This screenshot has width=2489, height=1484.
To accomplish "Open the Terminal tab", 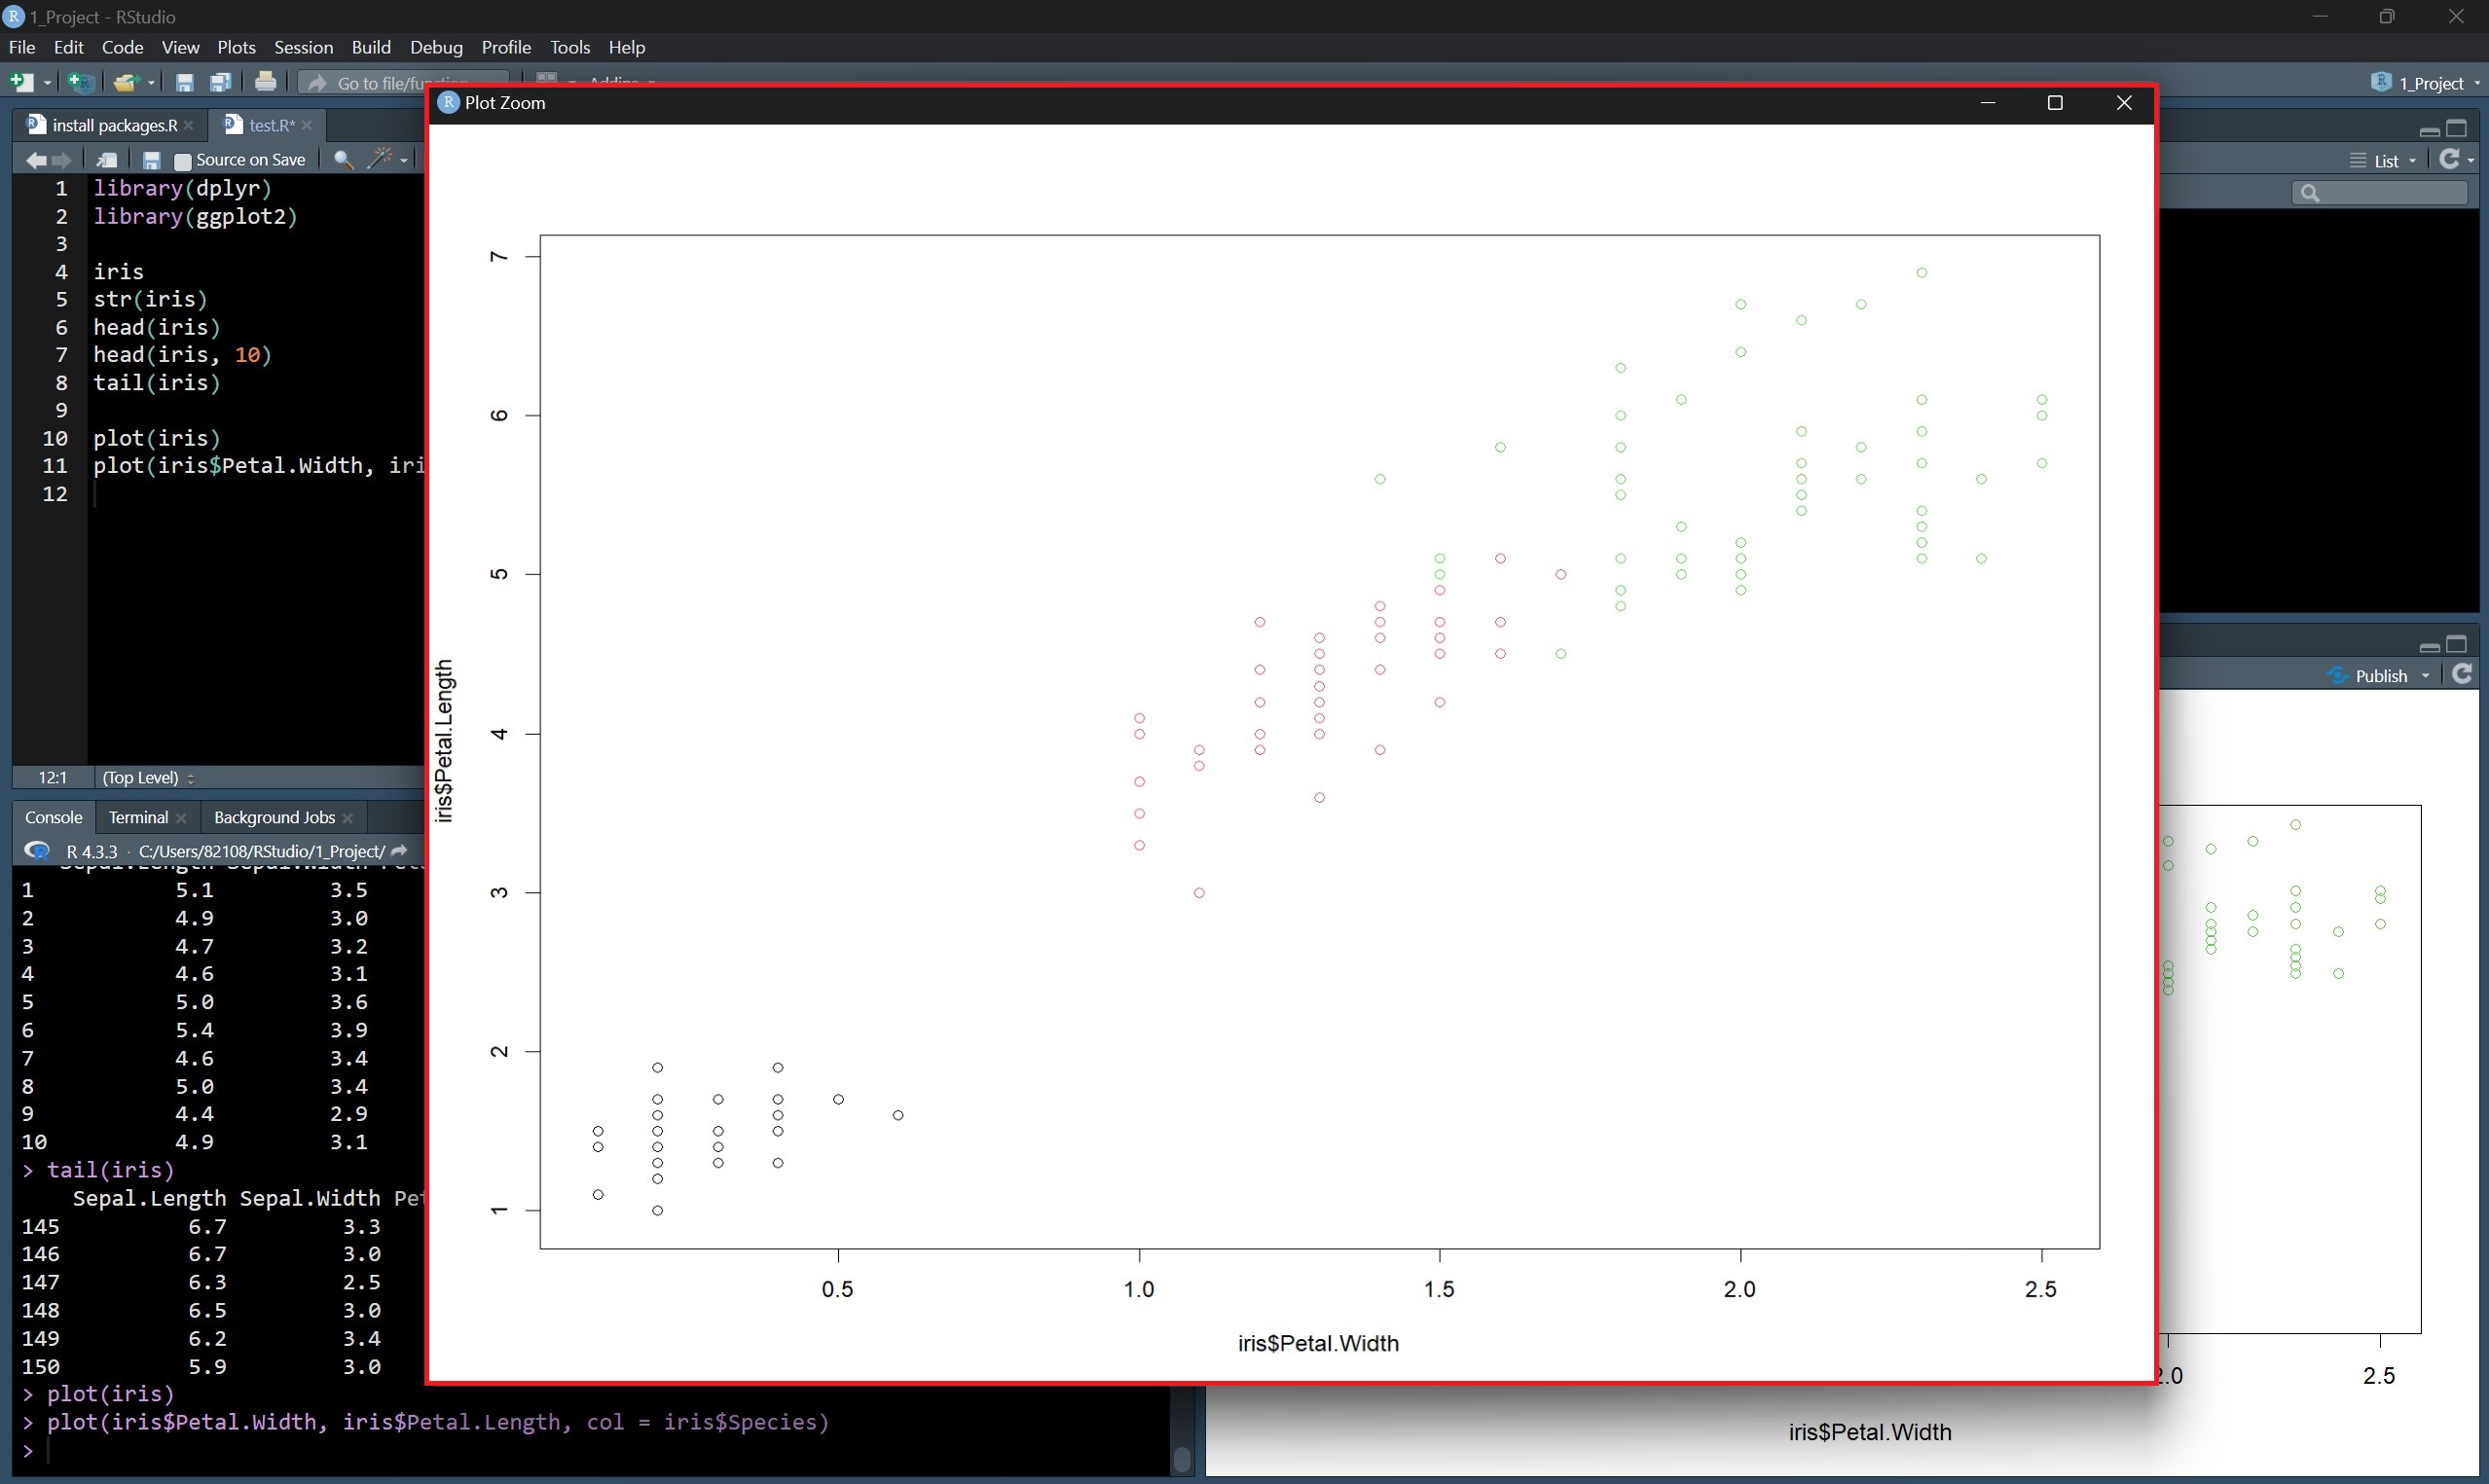I will point(138,817).
